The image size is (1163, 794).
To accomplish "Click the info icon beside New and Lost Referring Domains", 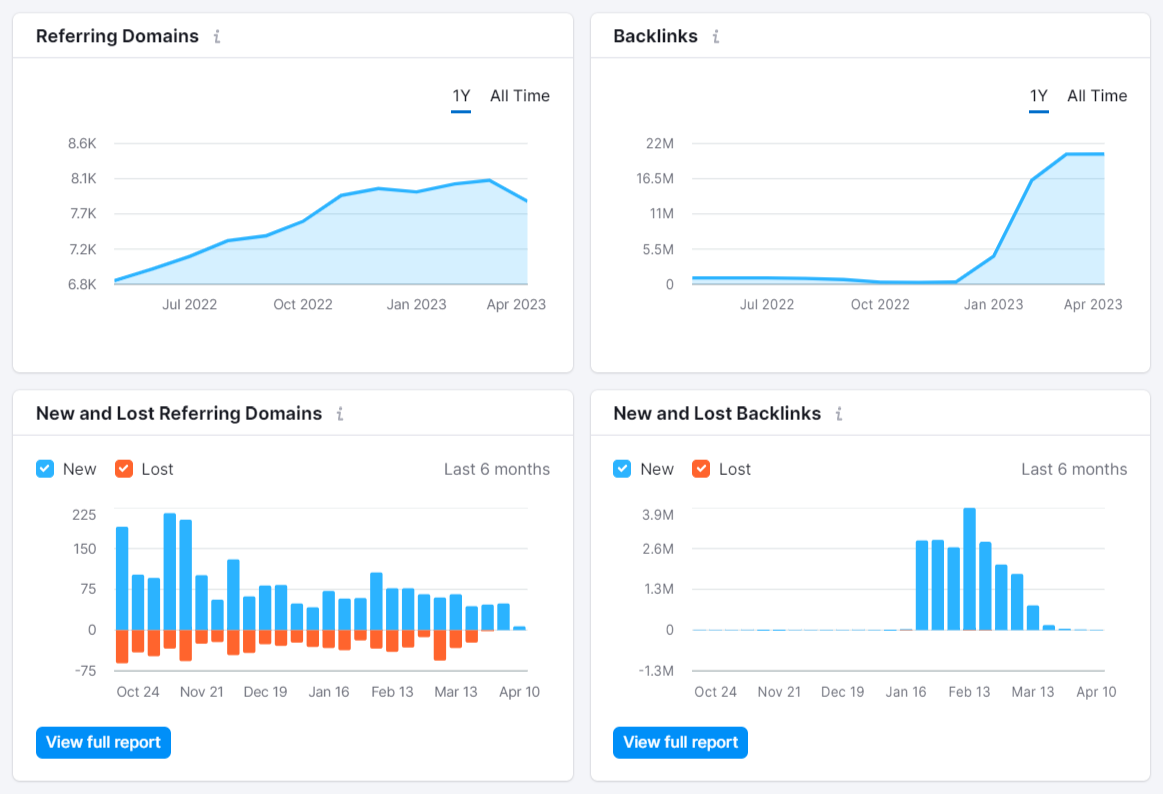I will (339, 413).
